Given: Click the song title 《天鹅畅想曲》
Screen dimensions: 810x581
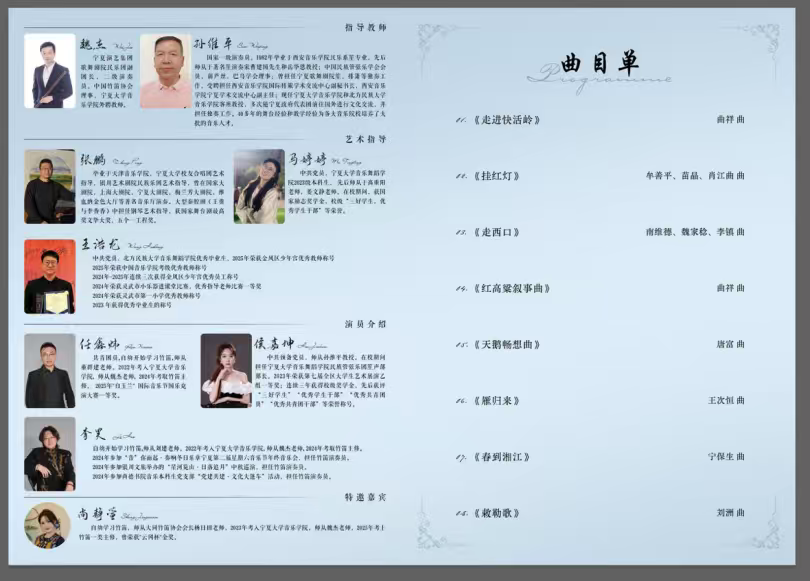Looking at the screenshot, I should (507, 344).
